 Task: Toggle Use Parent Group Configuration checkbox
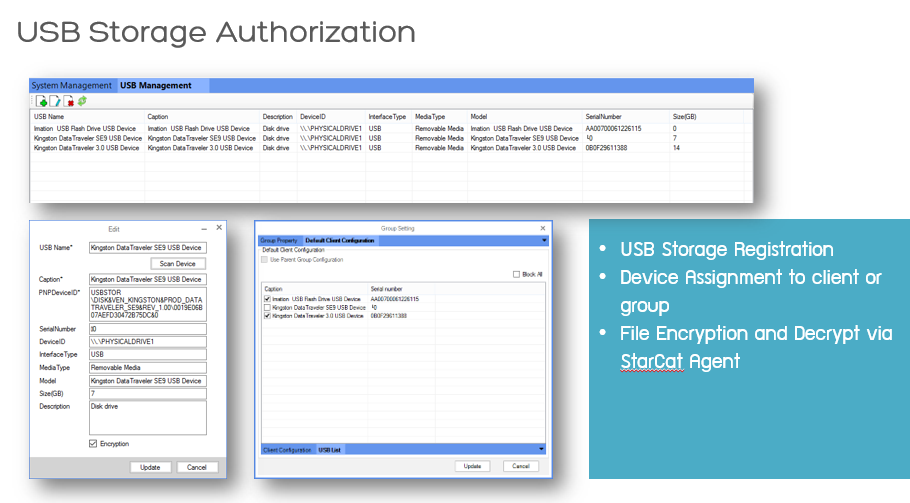pos(265,260)
